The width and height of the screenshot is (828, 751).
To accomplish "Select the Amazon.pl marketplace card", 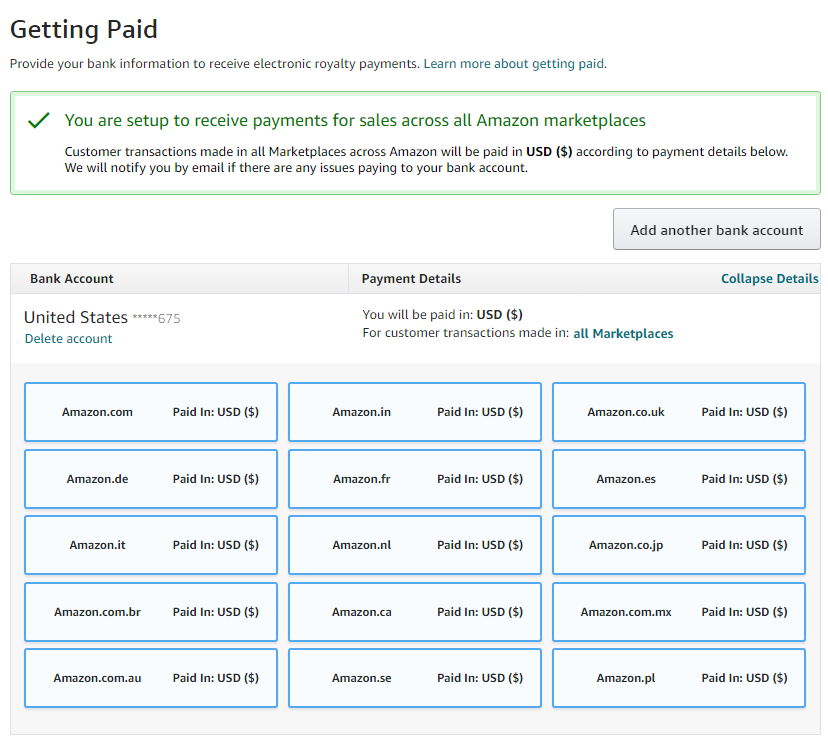I will click(x=679, y=678).
